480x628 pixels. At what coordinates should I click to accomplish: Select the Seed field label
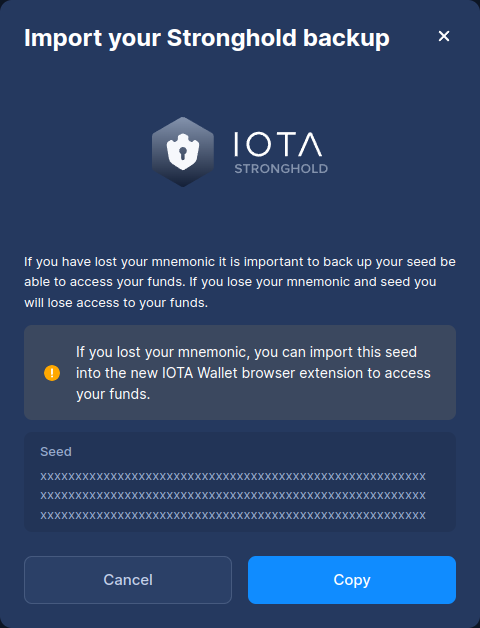point(56,451)
